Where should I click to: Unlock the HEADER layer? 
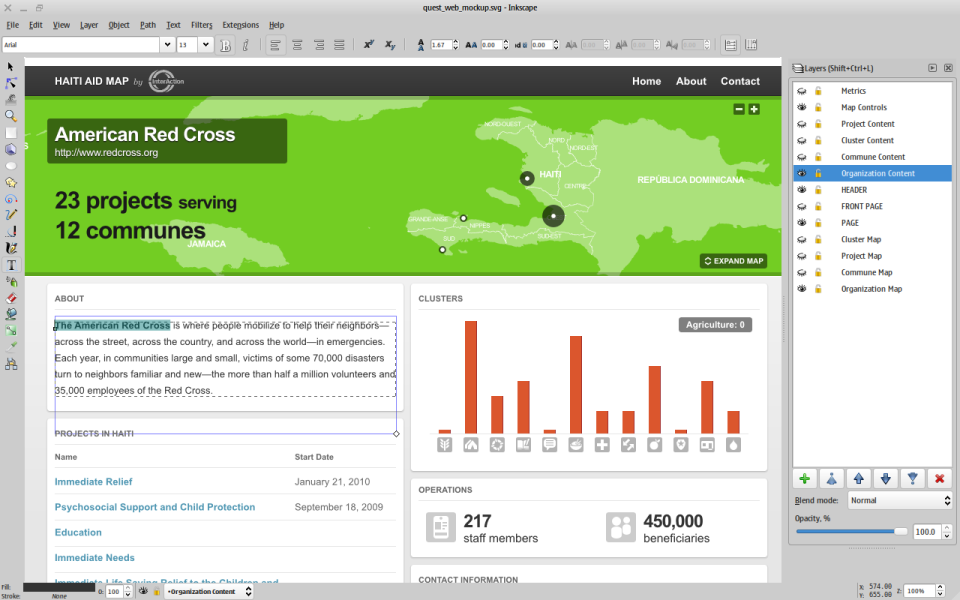816,189
